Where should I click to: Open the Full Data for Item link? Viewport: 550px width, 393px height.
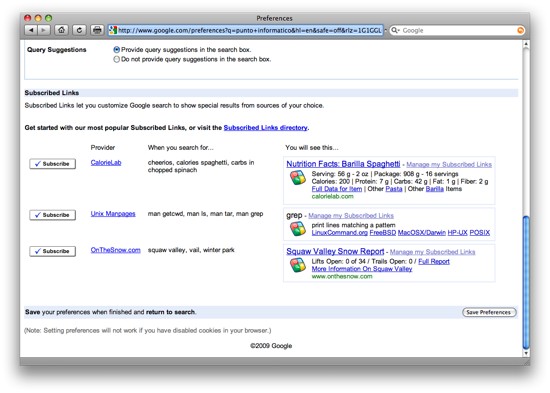click(x=337, y=189)
